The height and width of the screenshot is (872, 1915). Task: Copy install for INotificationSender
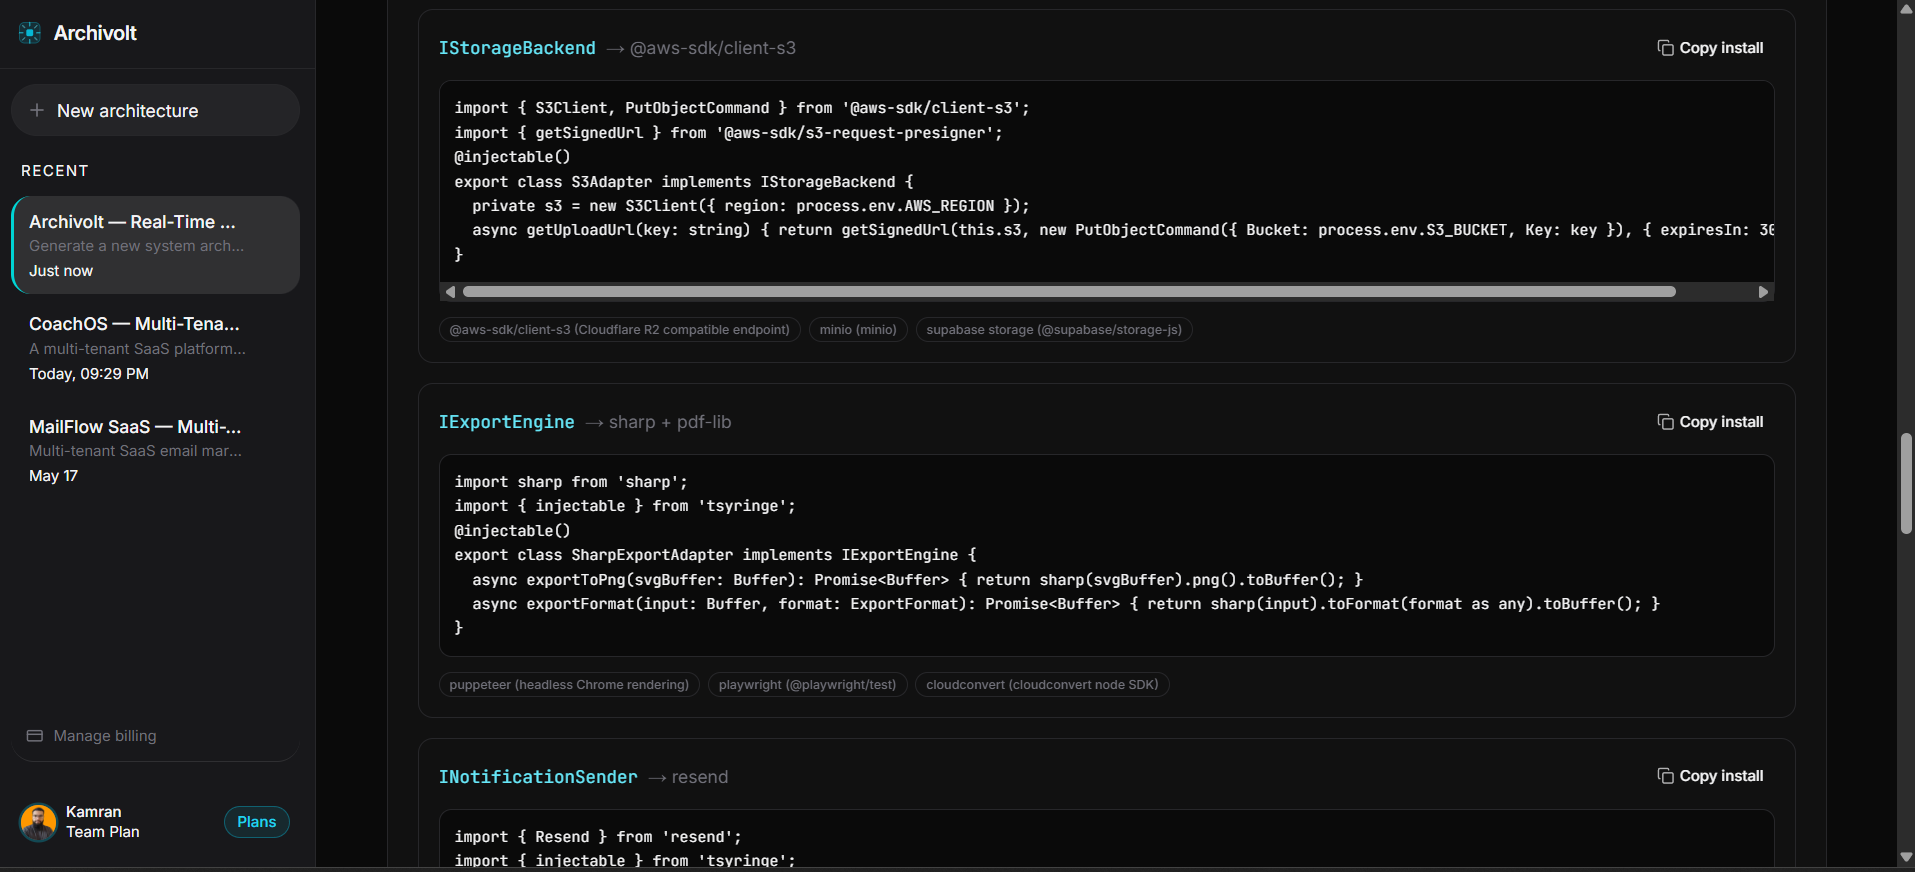pyautogui.click(x=1710, y=776)
